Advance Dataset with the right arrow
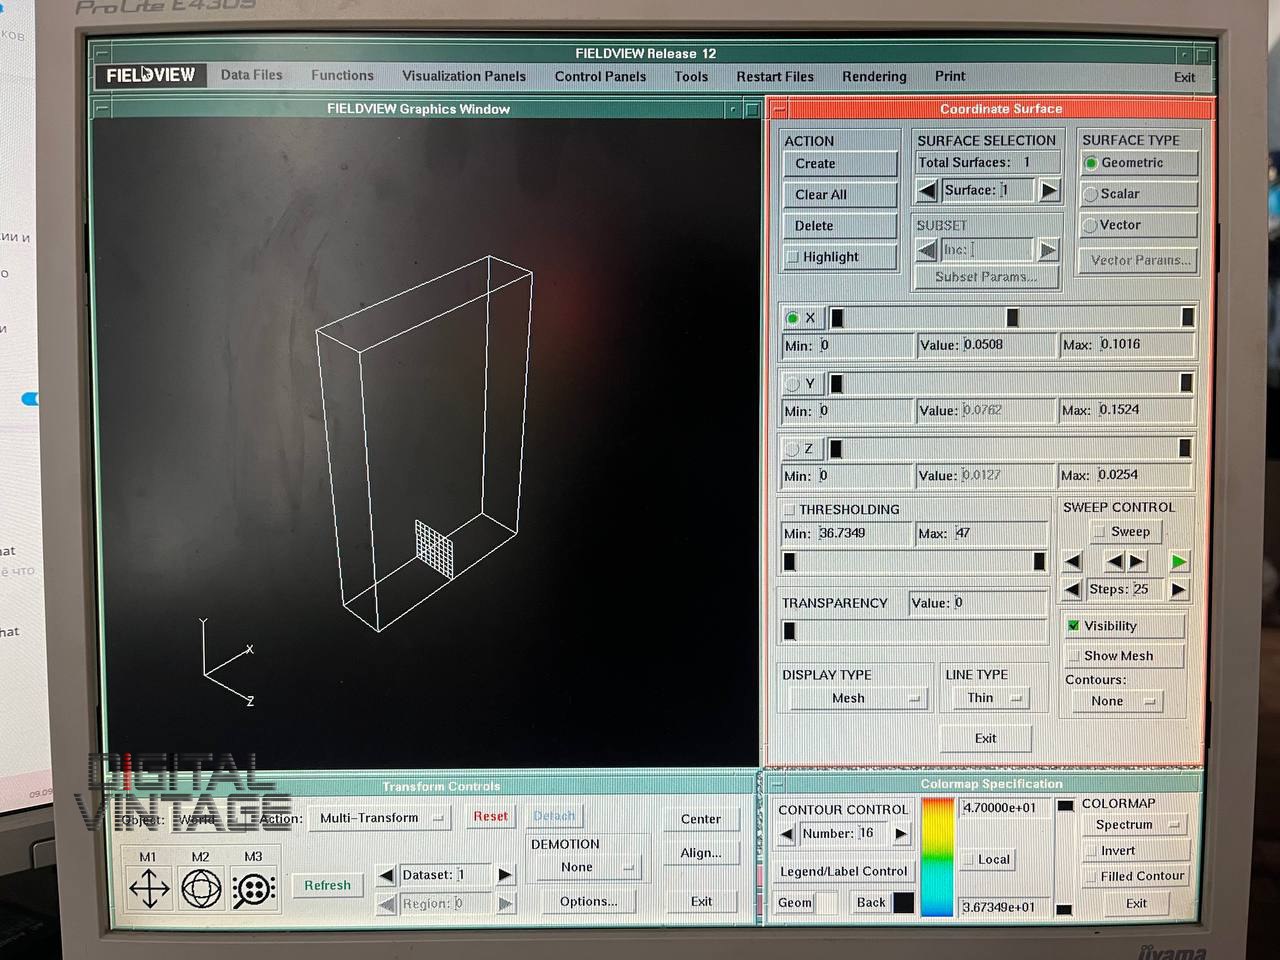 pyautogui.click(x=505, y=875)
